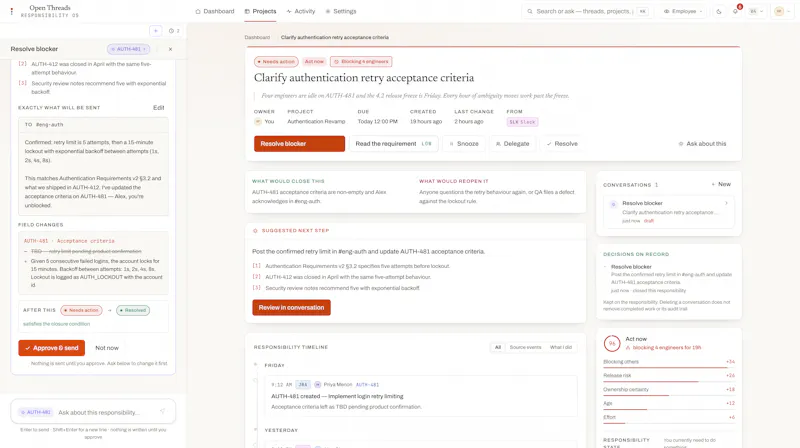
Task: Collapse the Yesterday timeline group
Action: tap(256, 430)
